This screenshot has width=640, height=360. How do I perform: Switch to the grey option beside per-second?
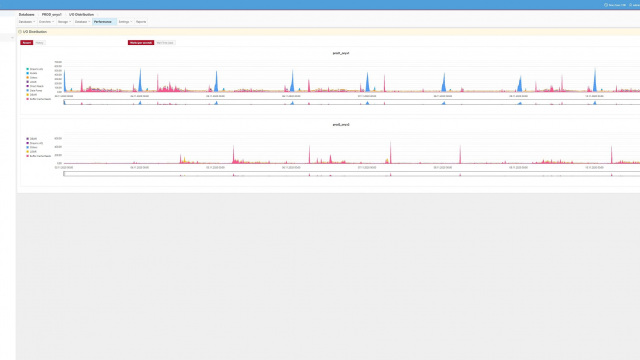165,42
